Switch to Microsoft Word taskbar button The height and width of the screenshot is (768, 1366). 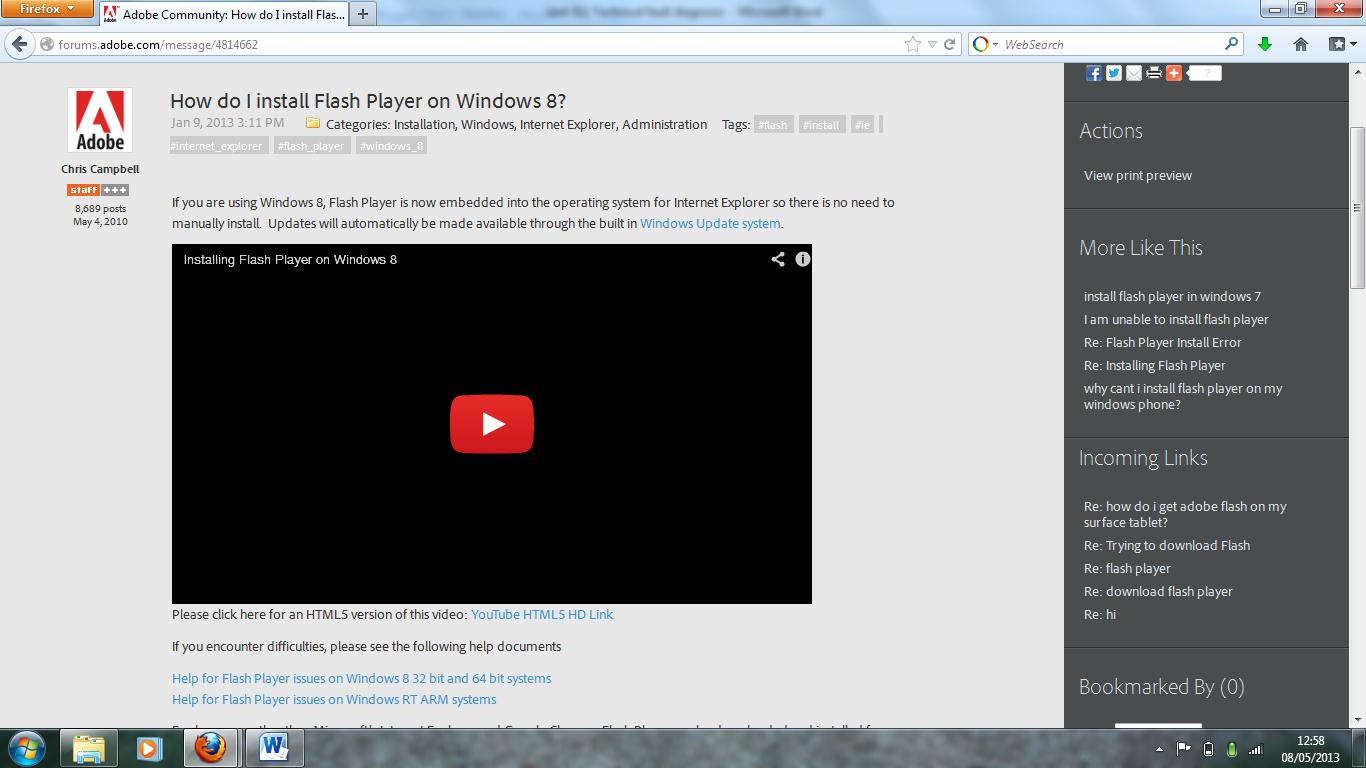coord(272,748)
